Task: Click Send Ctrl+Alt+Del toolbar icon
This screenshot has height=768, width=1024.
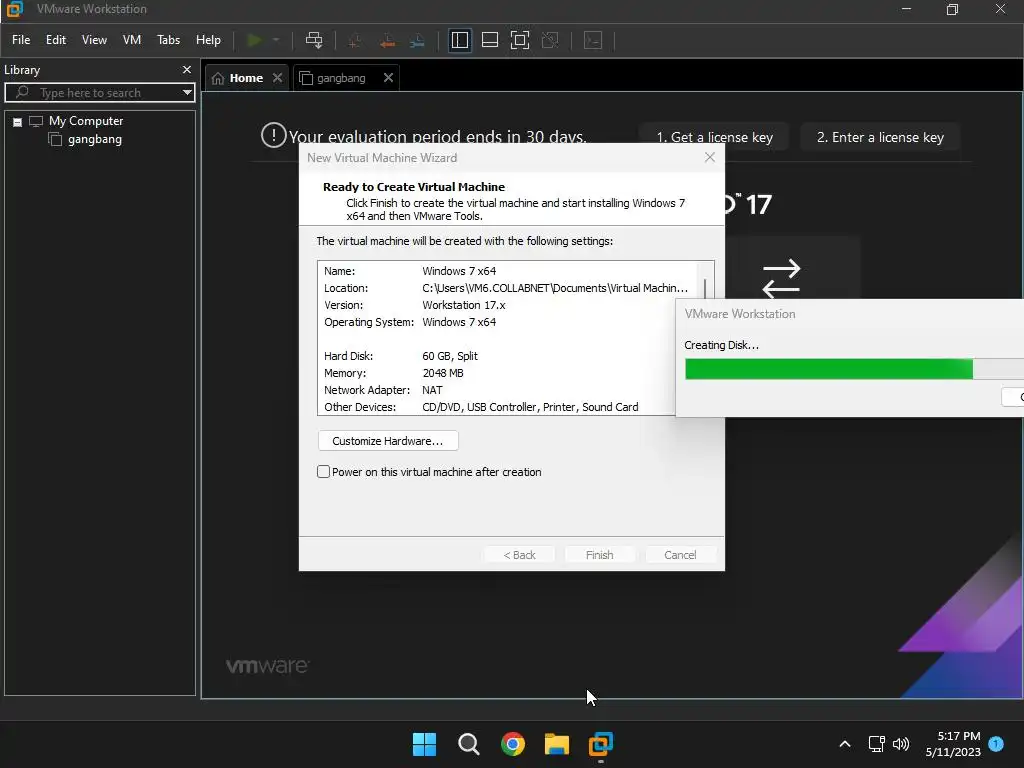Action: (x=314, y=40)
